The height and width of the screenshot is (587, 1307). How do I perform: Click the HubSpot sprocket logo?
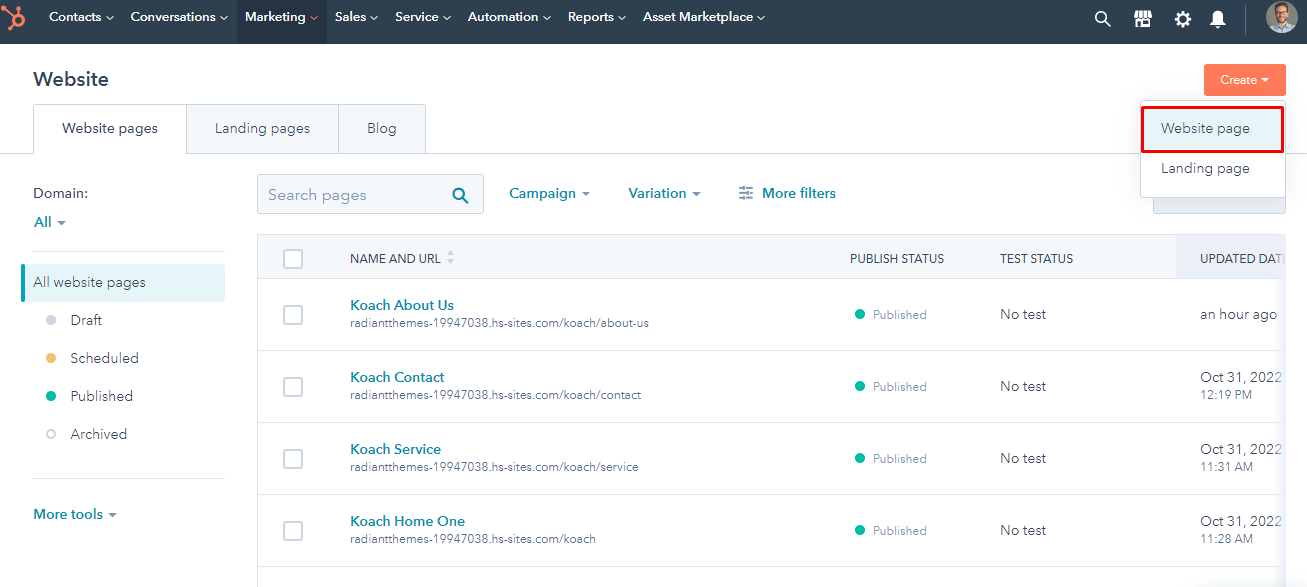15,17
